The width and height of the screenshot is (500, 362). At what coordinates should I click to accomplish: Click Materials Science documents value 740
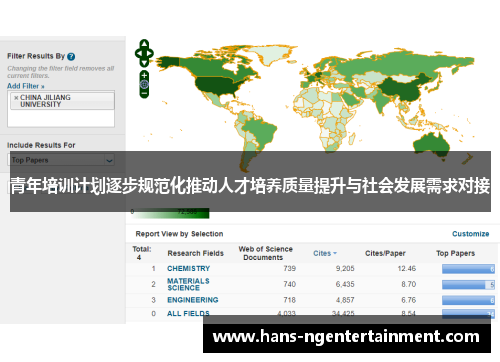[289, 284]
